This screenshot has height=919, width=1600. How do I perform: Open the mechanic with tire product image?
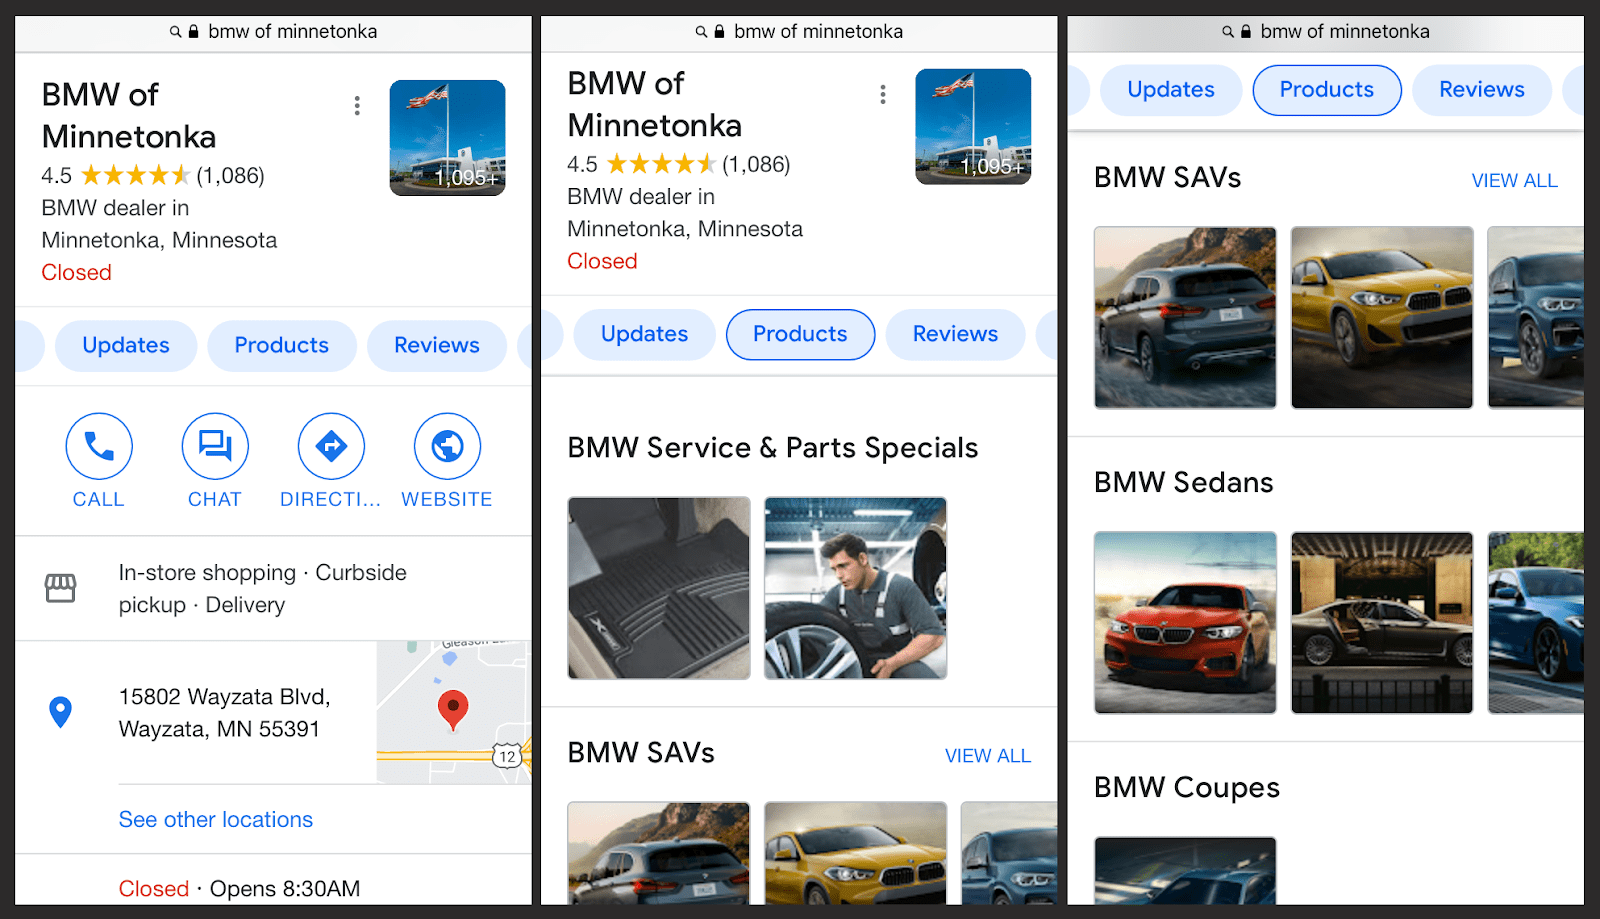(856, 588)
